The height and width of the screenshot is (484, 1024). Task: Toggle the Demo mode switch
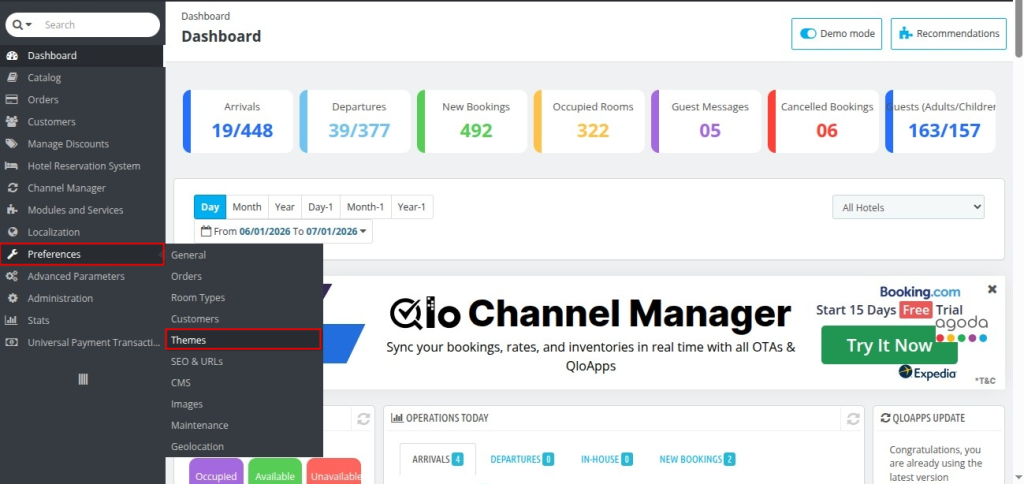808,34
